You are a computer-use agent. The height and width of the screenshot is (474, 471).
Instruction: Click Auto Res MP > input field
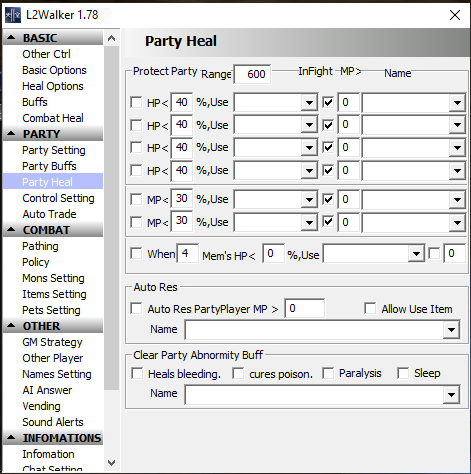coord(305,308)
